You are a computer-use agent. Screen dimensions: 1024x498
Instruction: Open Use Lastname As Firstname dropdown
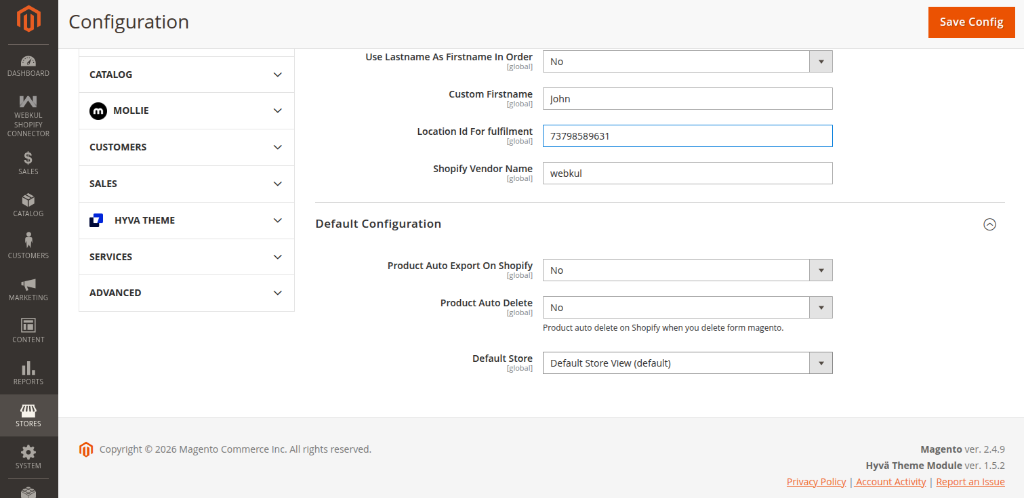click(688, 61)
